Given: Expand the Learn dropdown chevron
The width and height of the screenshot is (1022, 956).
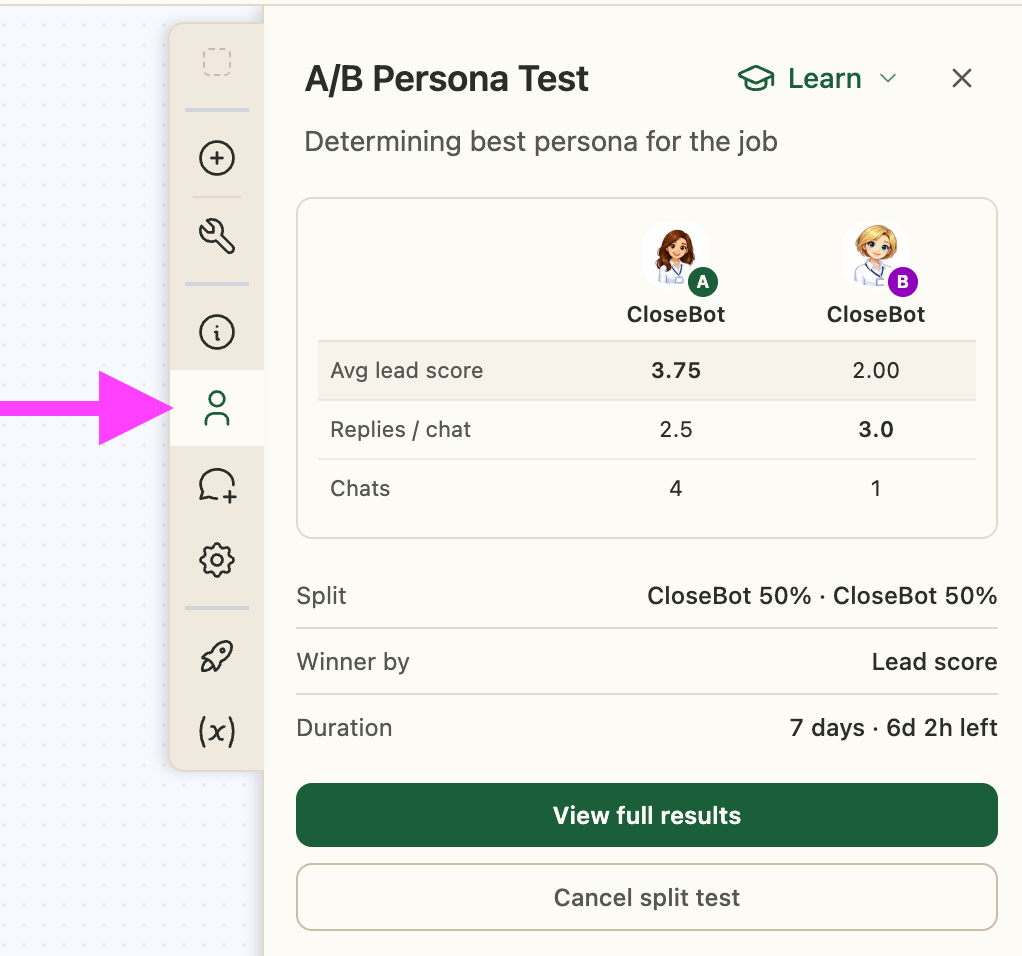Looking at the screenshot, I should [x=888, y=78].
